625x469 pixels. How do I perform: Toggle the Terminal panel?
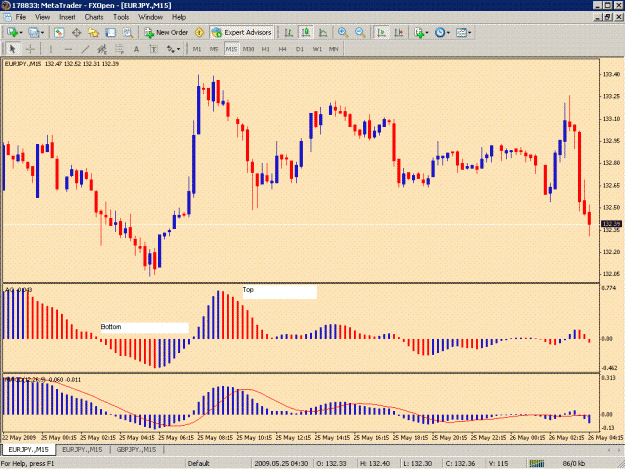[x=110, y=33]
